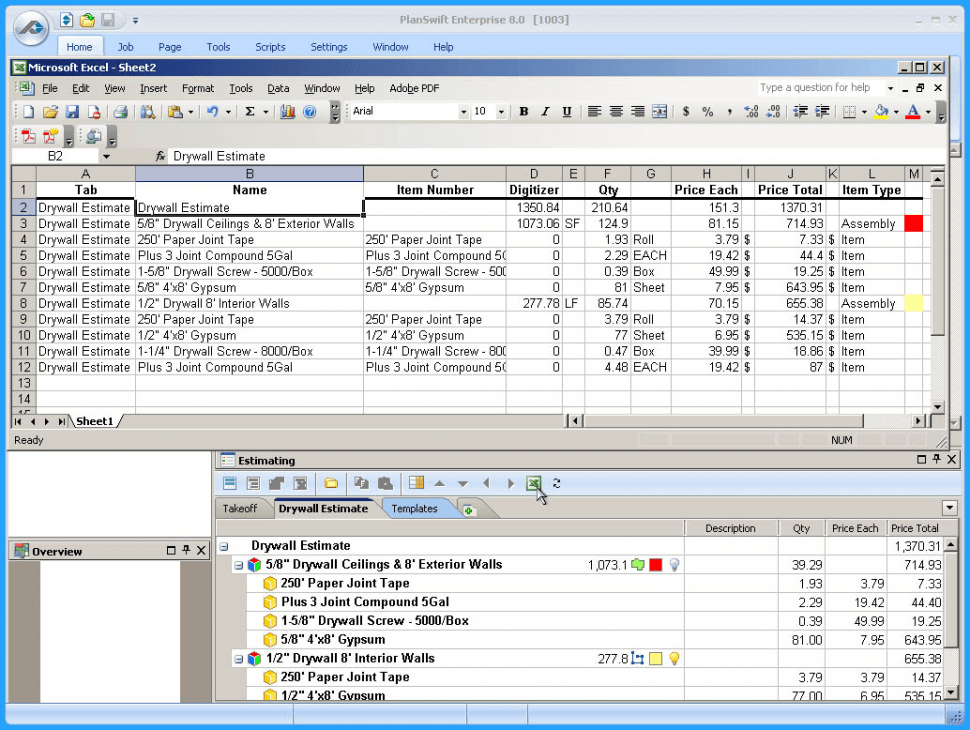This screenshot has height=730, width=970.
Task: Click the first Adobe PDF convert icon
Action: click(x=28, y=135)
